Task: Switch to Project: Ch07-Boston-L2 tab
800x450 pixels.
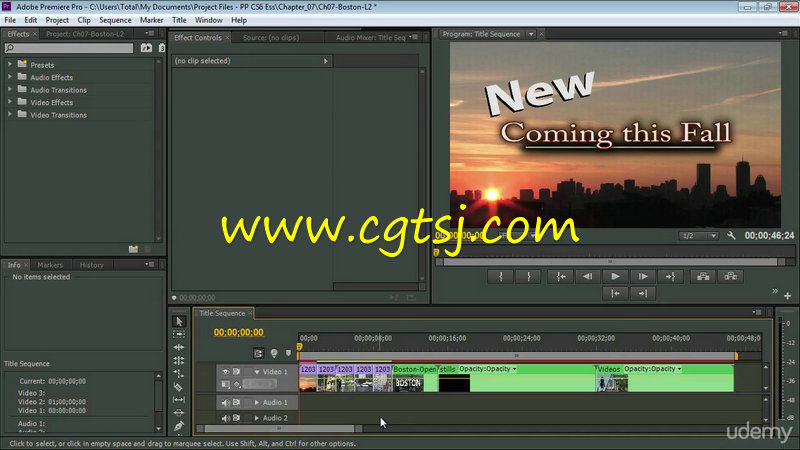Action: point(85,34)
